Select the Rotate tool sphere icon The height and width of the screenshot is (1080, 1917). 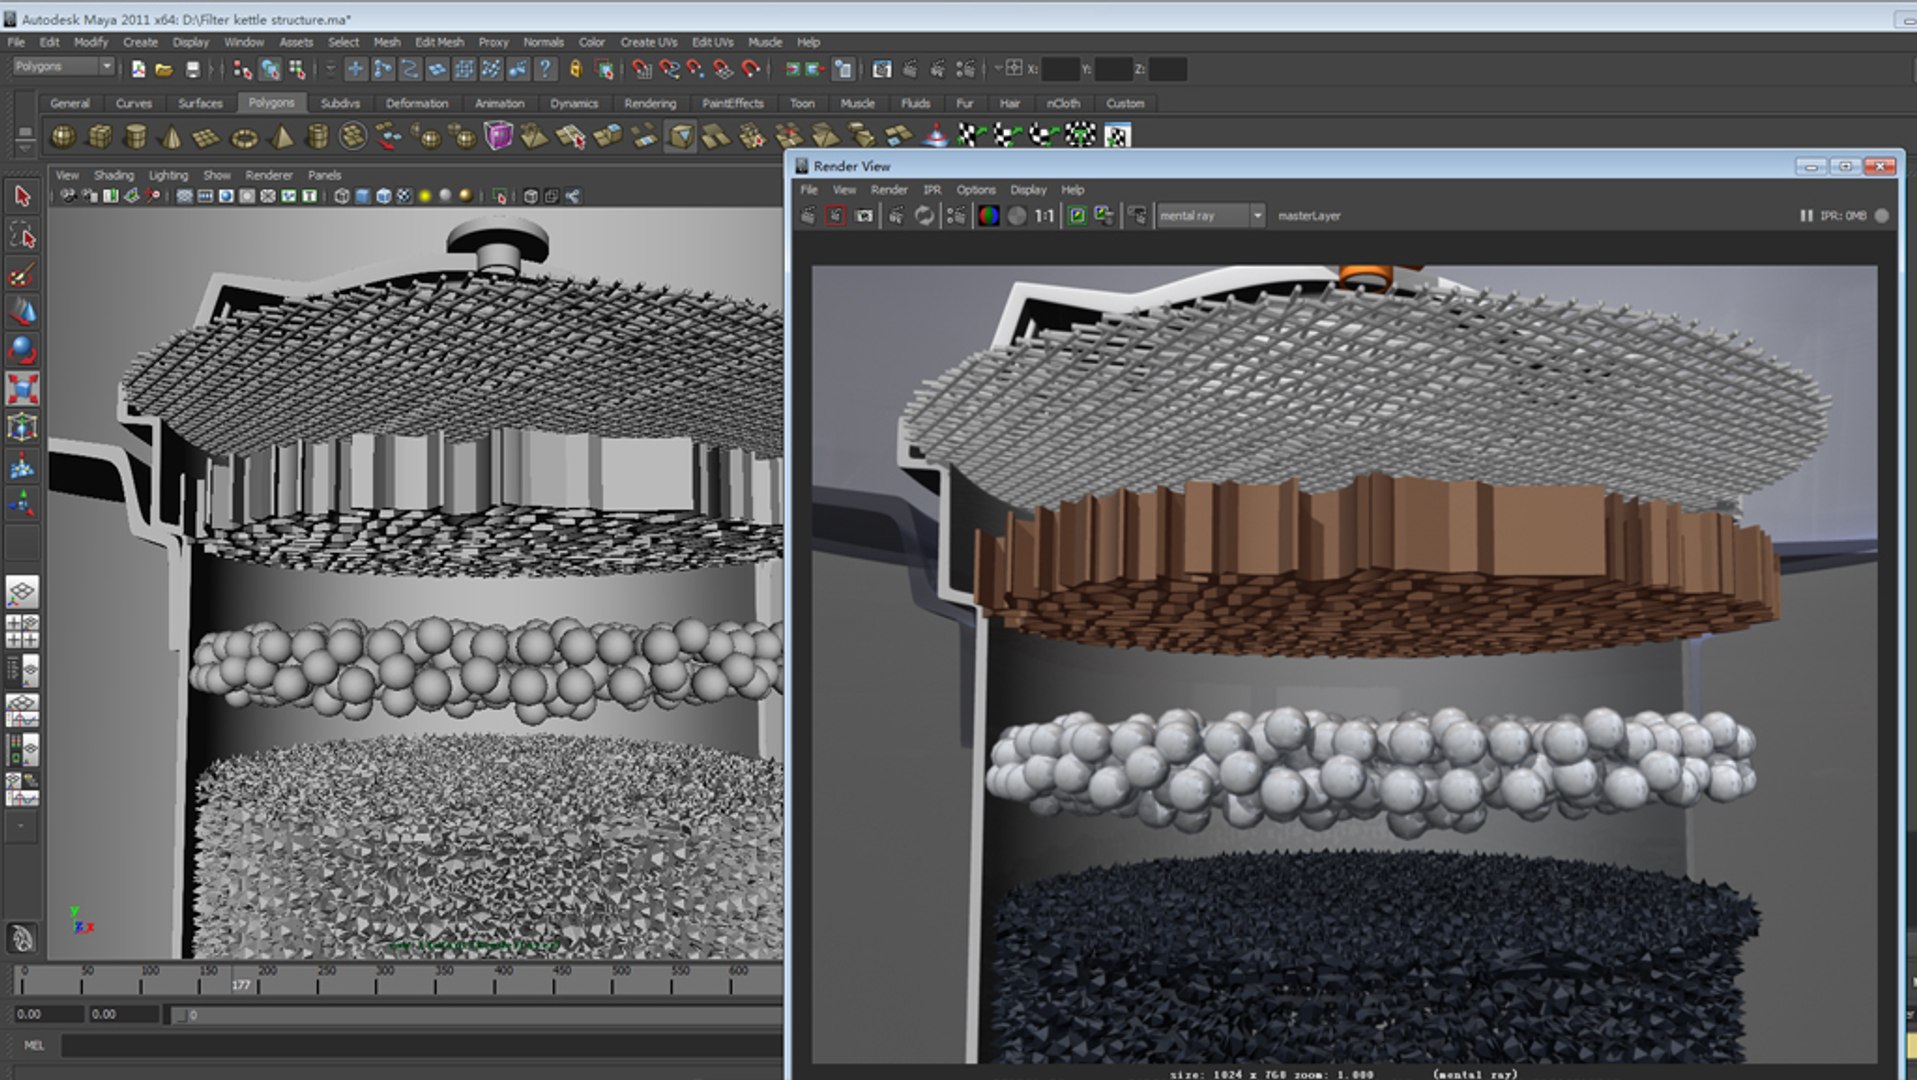[22, 350]
